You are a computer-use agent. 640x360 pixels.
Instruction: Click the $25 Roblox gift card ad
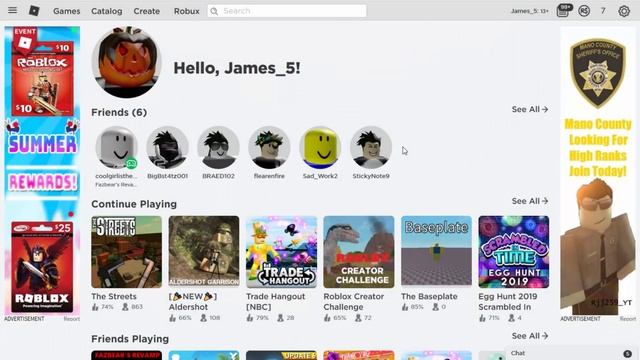point(42,267)
